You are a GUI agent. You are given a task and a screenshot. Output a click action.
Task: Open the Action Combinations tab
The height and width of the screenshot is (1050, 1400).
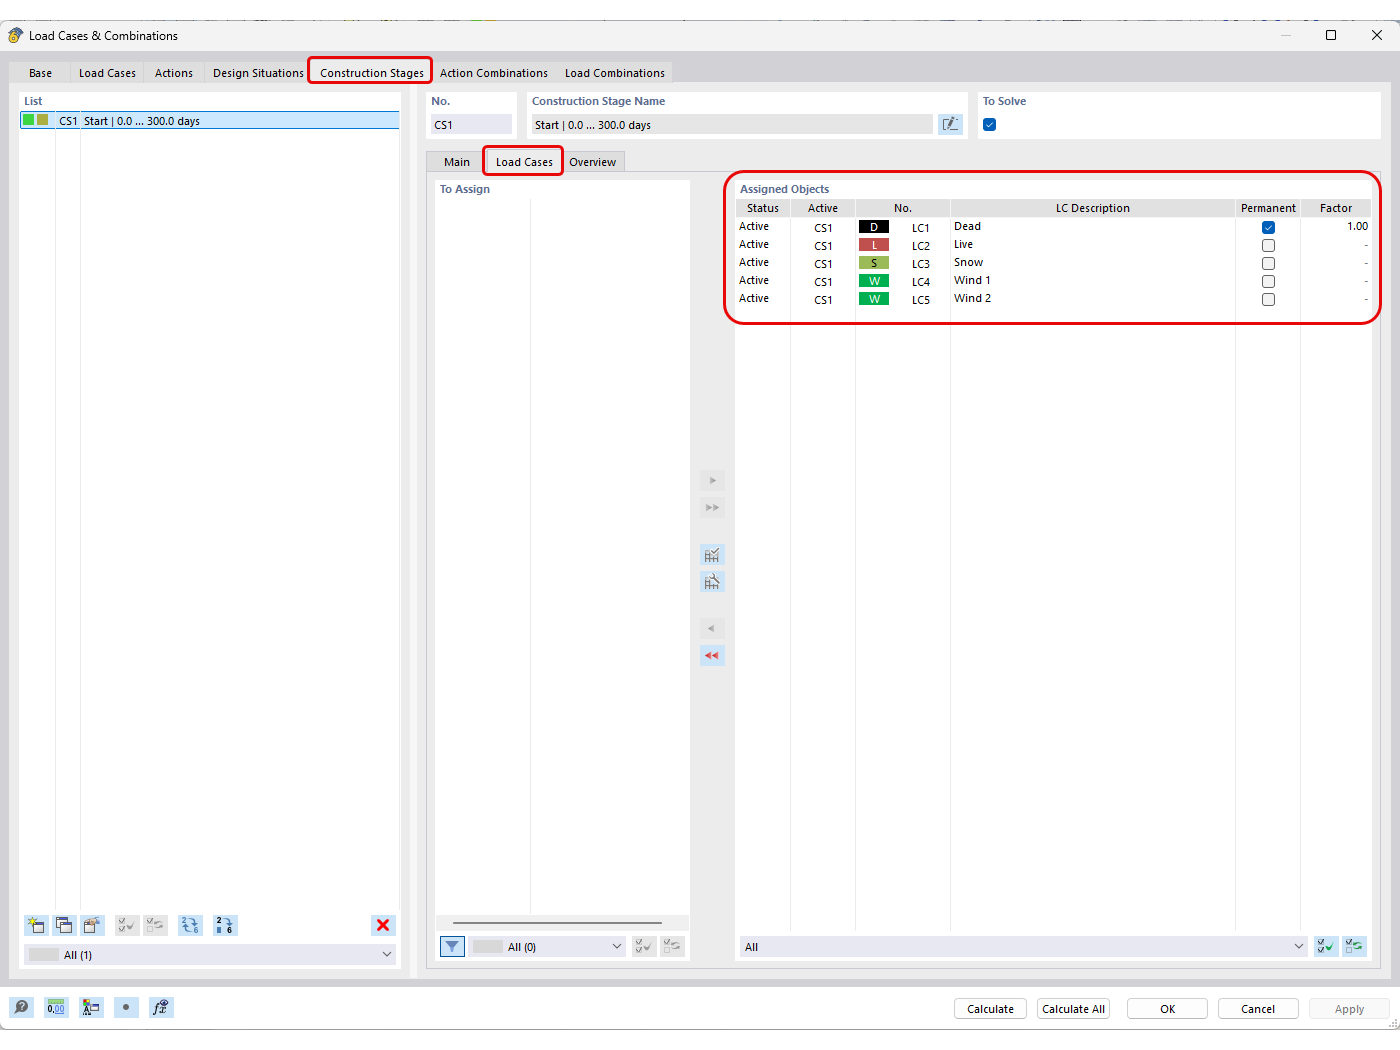click(494, 73)
